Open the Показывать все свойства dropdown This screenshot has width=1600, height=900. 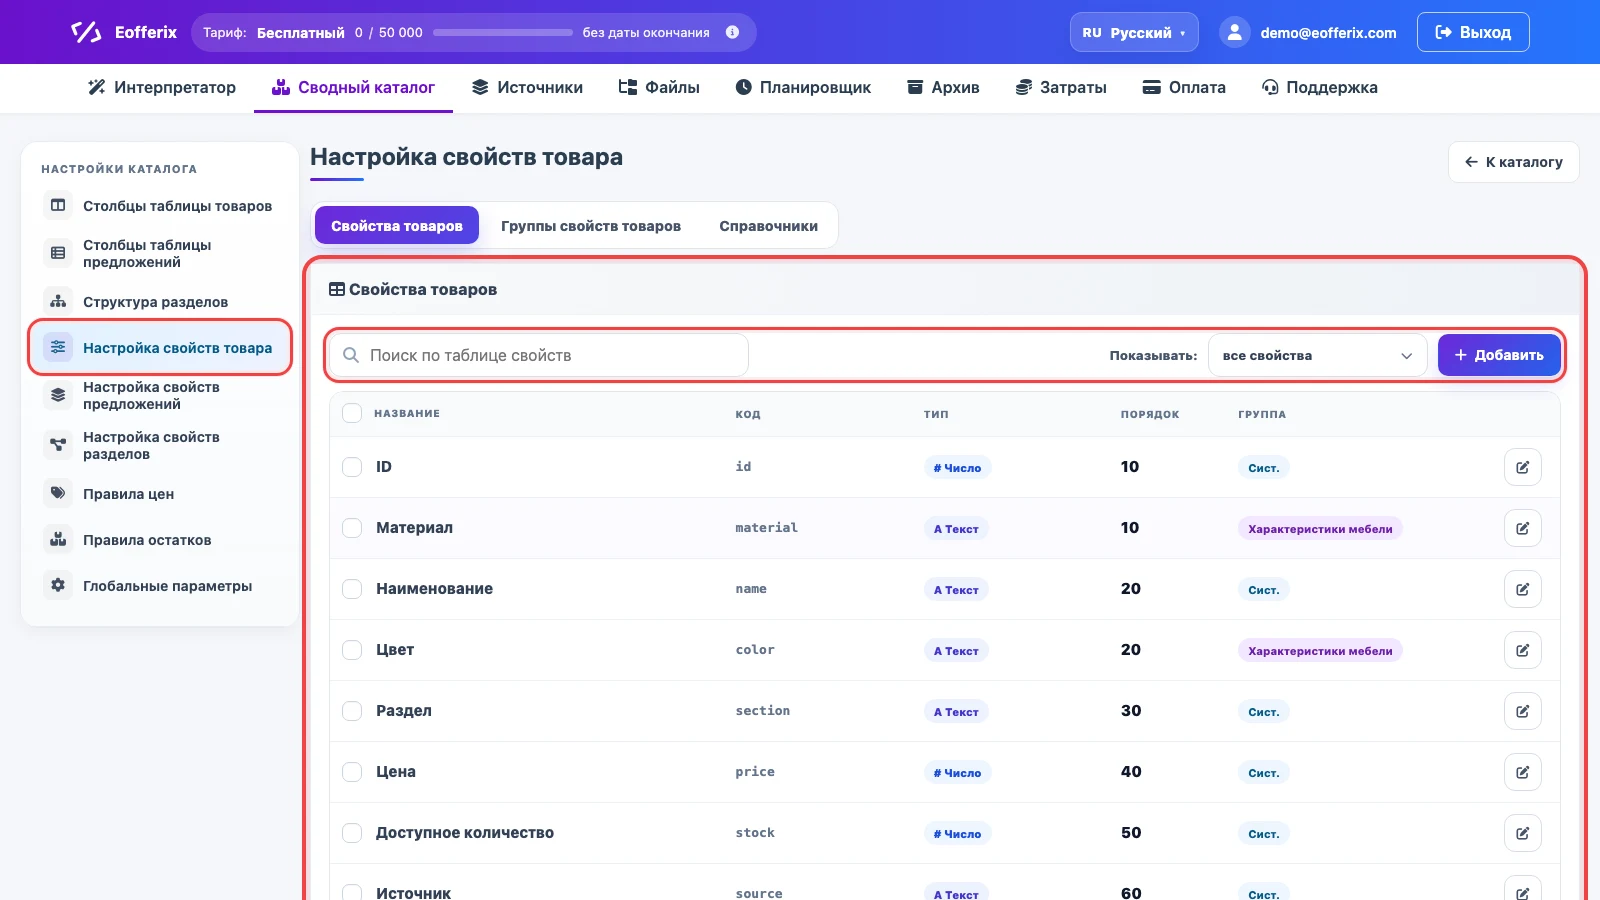tap(1317, 355)
